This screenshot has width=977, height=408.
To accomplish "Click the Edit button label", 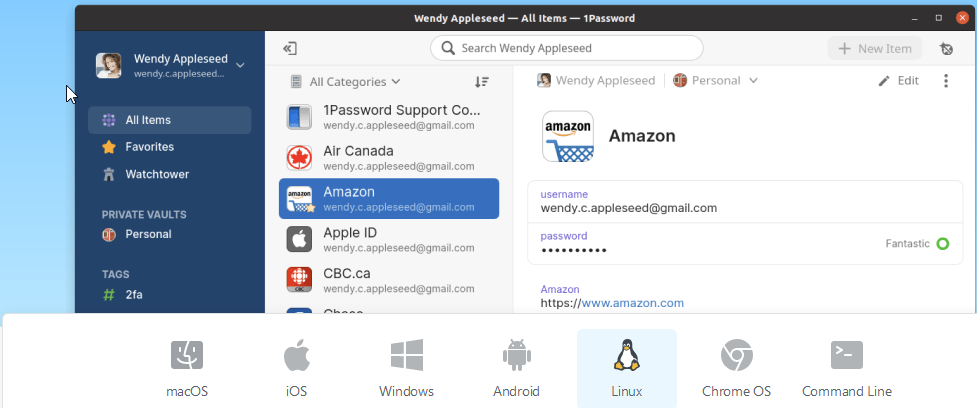I will click(x=908, y=81).
